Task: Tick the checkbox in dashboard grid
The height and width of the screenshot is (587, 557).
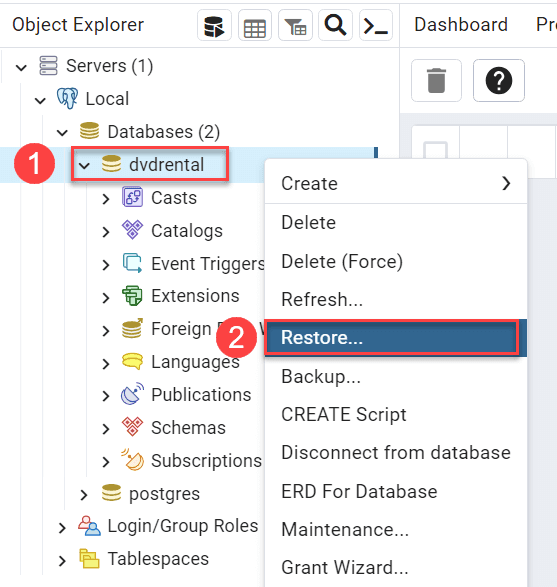Action: [436, 150]
